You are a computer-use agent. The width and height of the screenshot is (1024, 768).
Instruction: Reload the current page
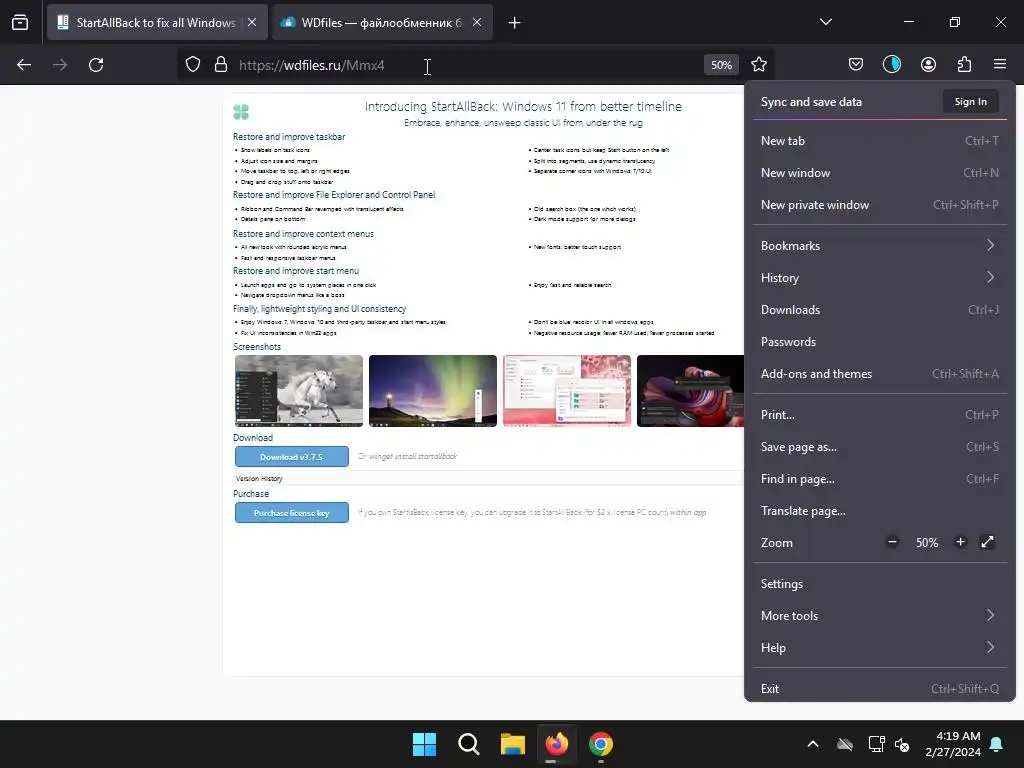point(96,65)
